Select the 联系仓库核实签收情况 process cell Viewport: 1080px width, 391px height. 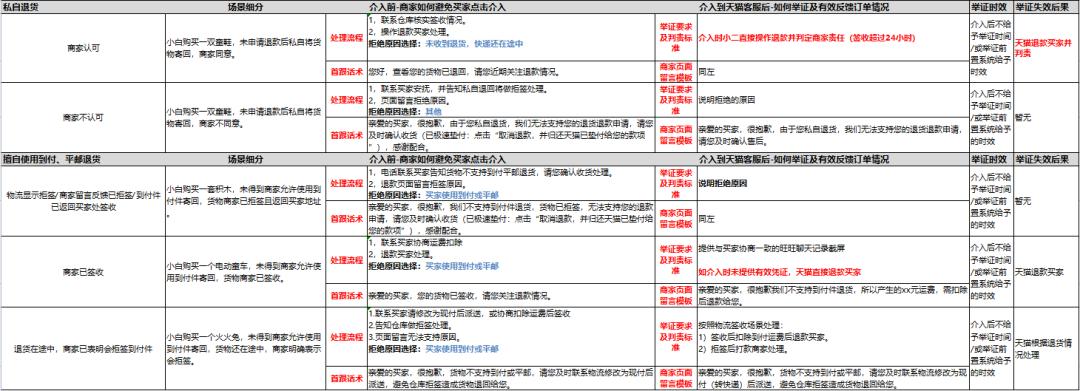(x=510, y=37)
